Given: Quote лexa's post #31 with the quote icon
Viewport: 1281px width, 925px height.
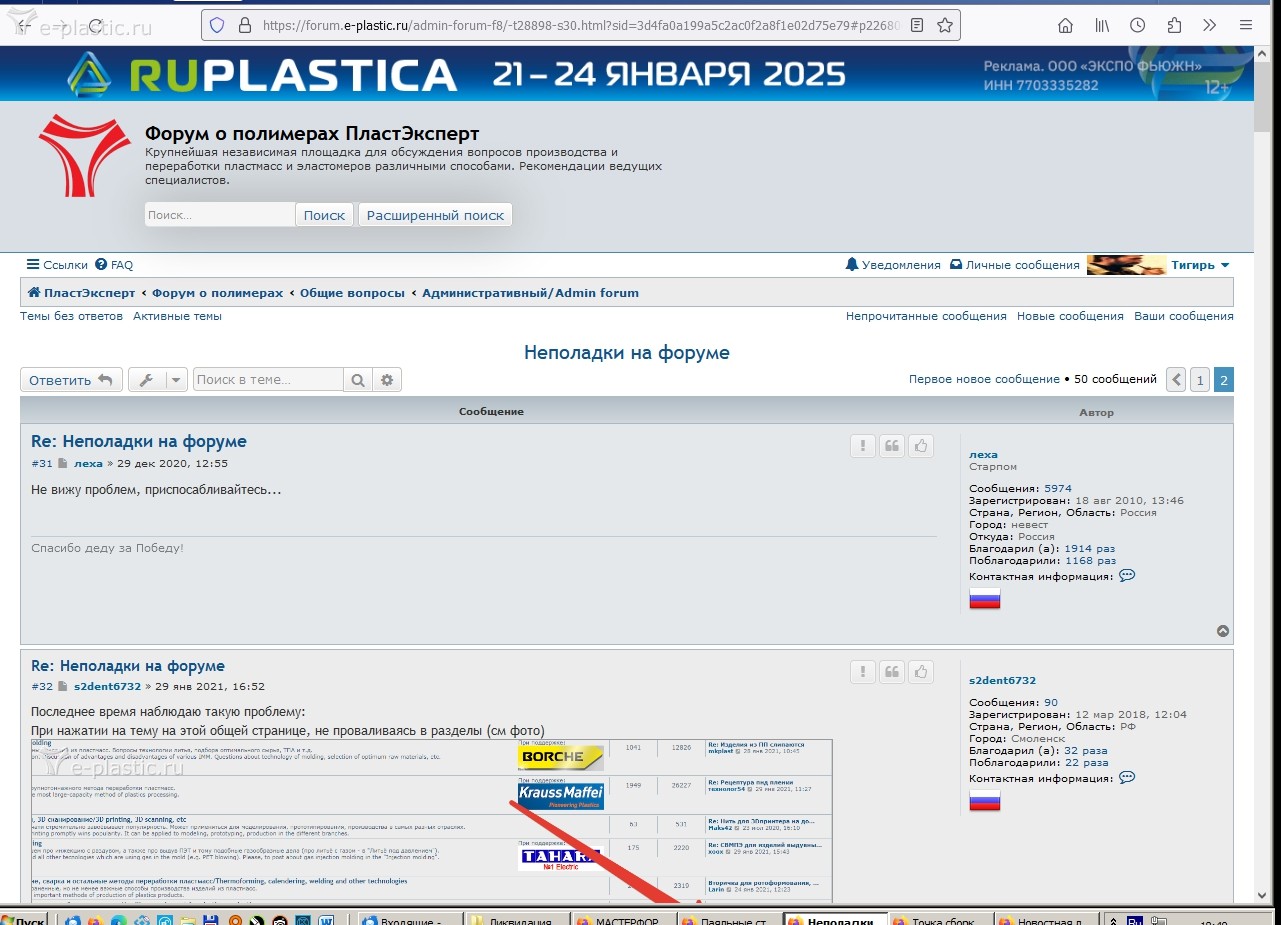Looking at the screenshot, I should [x=892, y=446].
